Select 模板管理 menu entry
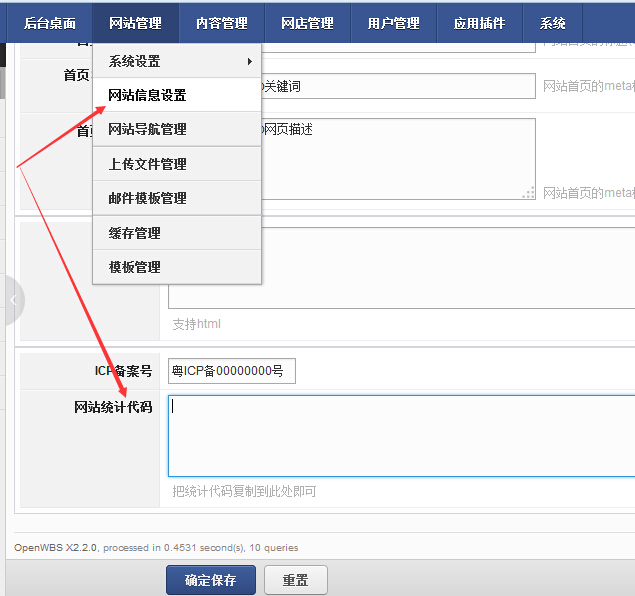Viewport: 635px width, 596px height. (177, 267)
